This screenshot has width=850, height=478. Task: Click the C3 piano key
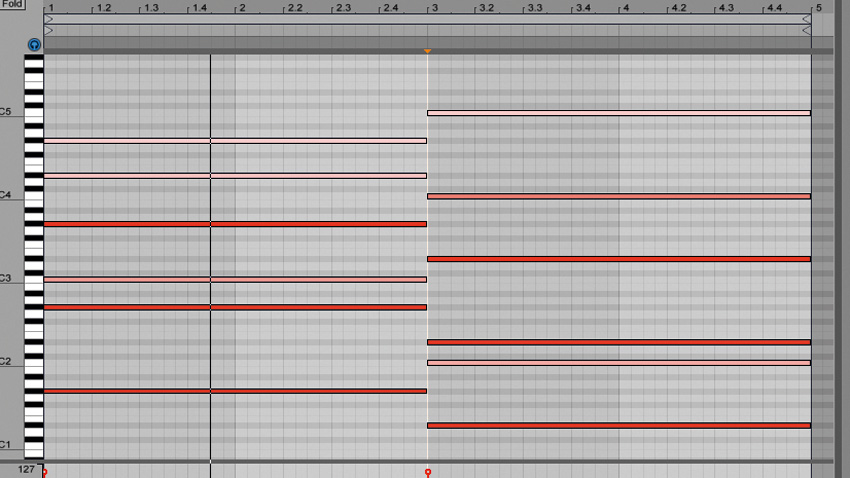pyautogui.click(x=34, y=280)
